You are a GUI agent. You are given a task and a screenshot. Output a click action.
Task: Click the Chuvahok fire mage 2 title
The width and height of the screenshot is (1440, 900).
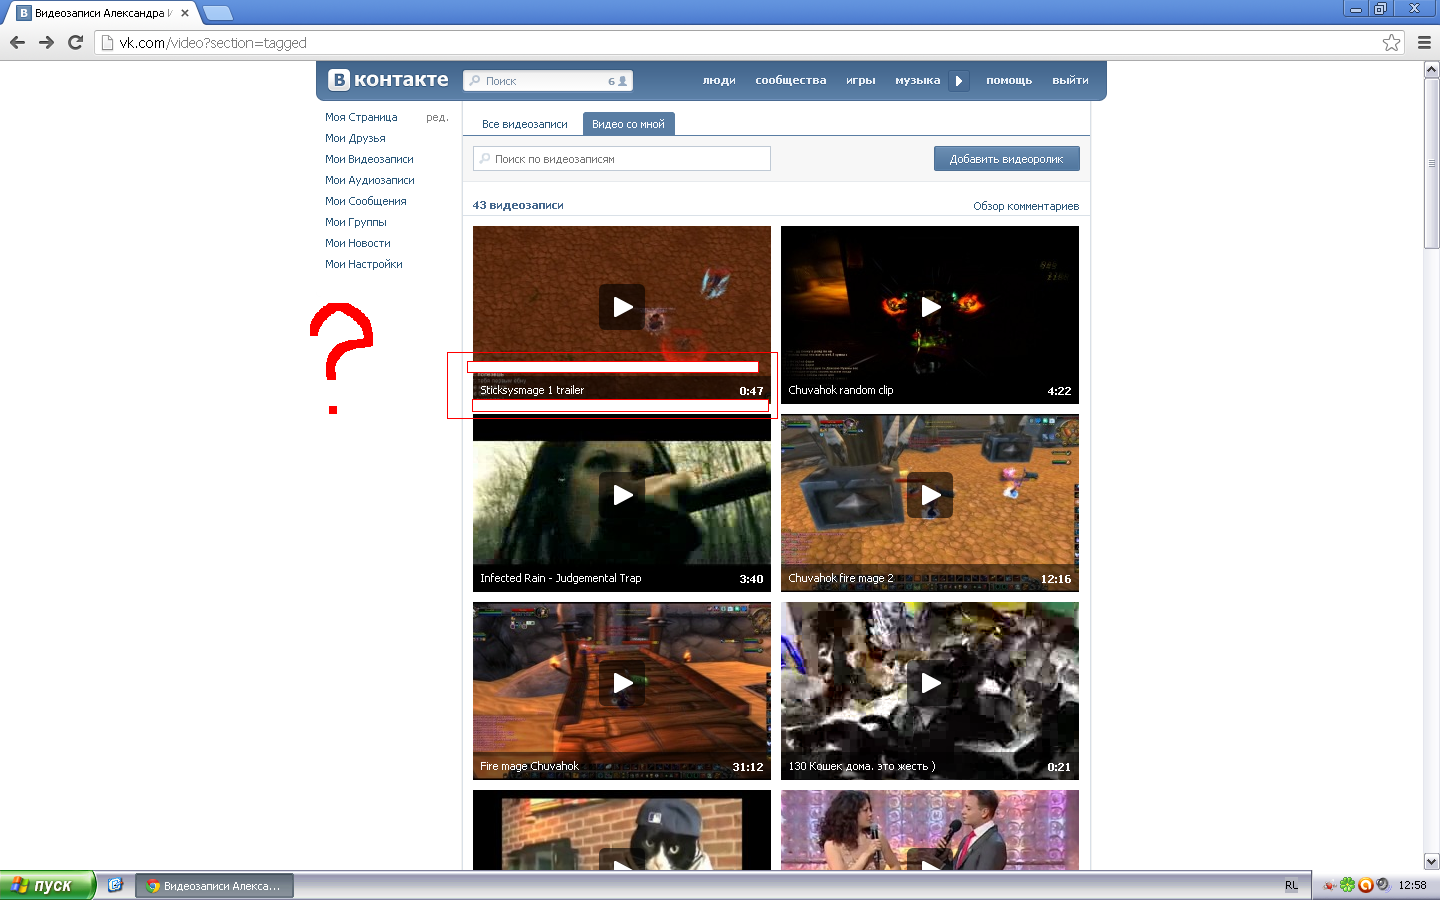pos(841,578)
